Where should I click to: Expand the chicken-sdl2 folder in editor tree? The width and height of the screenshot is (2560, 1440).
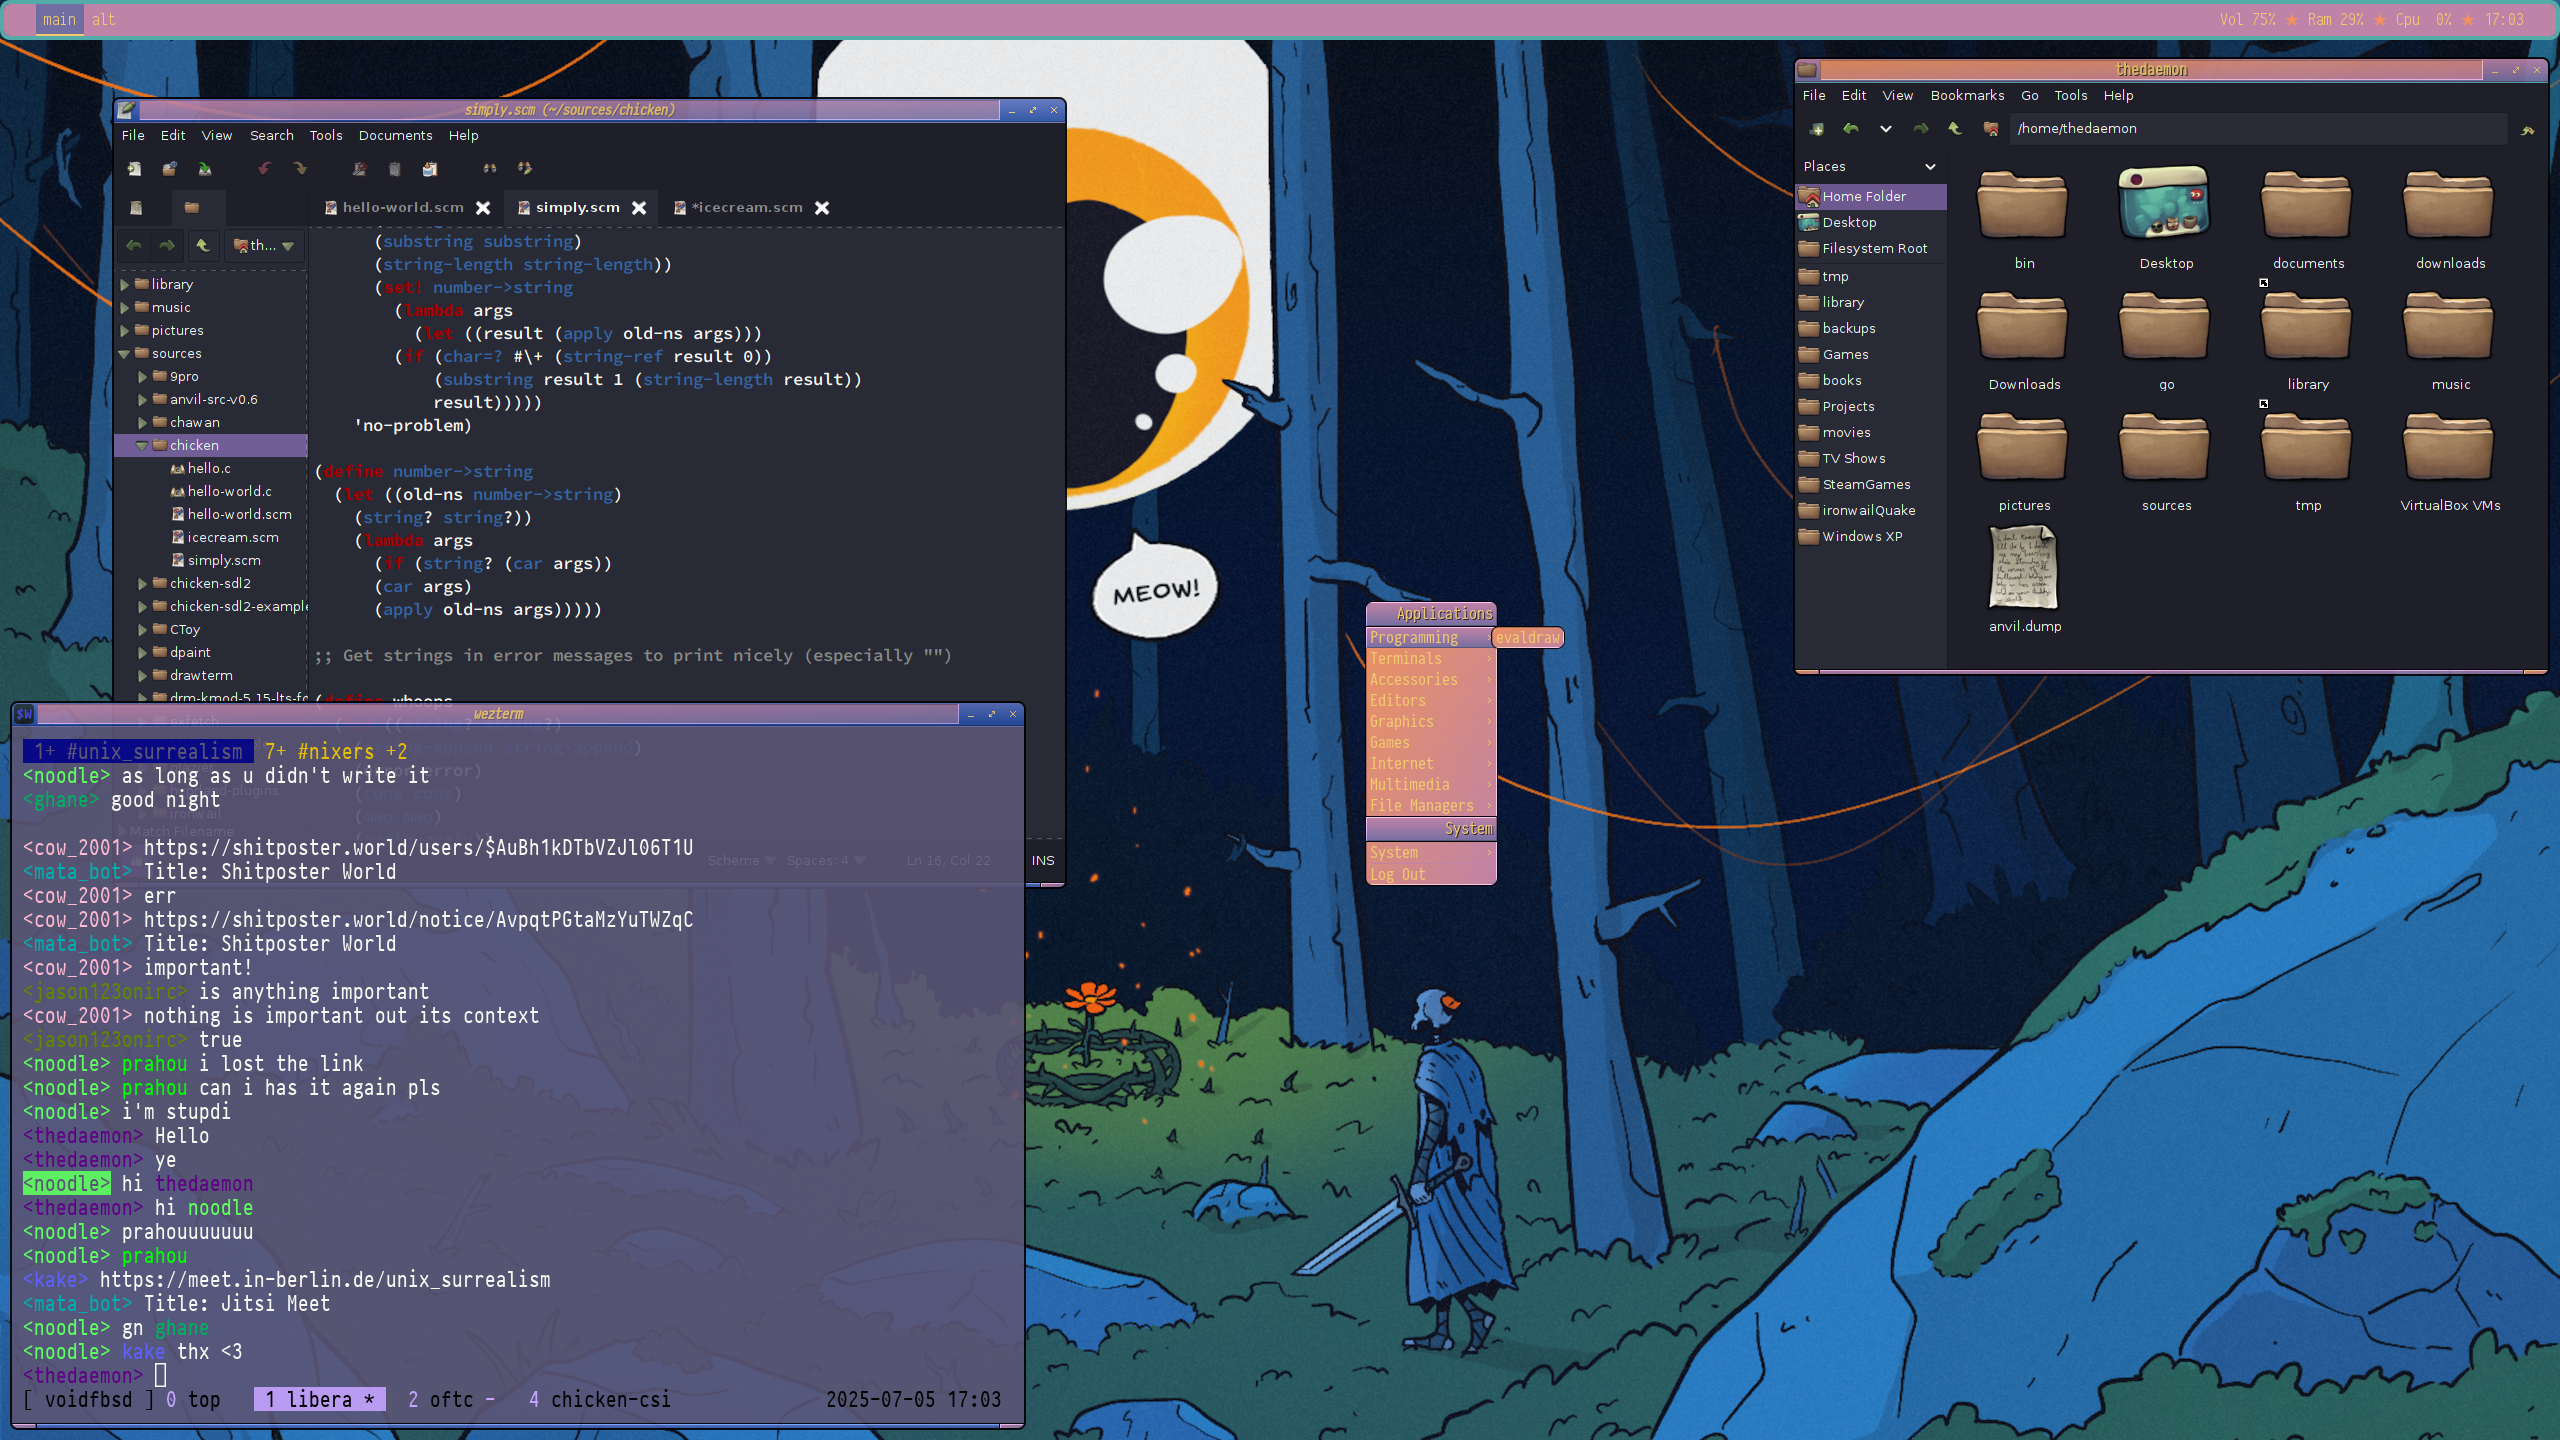point(143,584)
